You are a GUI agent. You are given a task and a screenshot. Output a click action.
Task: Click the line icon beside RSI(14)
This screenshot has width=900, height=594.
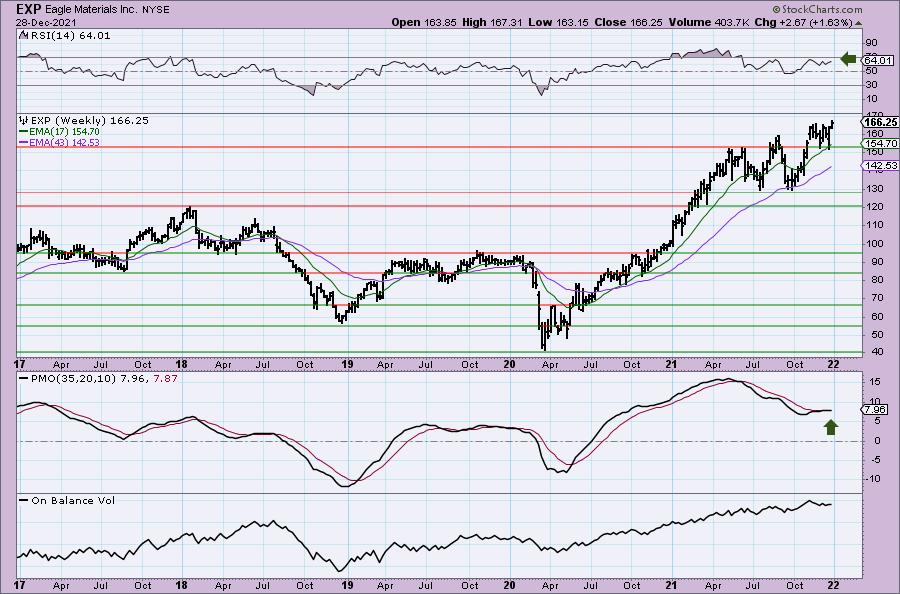point(22,35)
